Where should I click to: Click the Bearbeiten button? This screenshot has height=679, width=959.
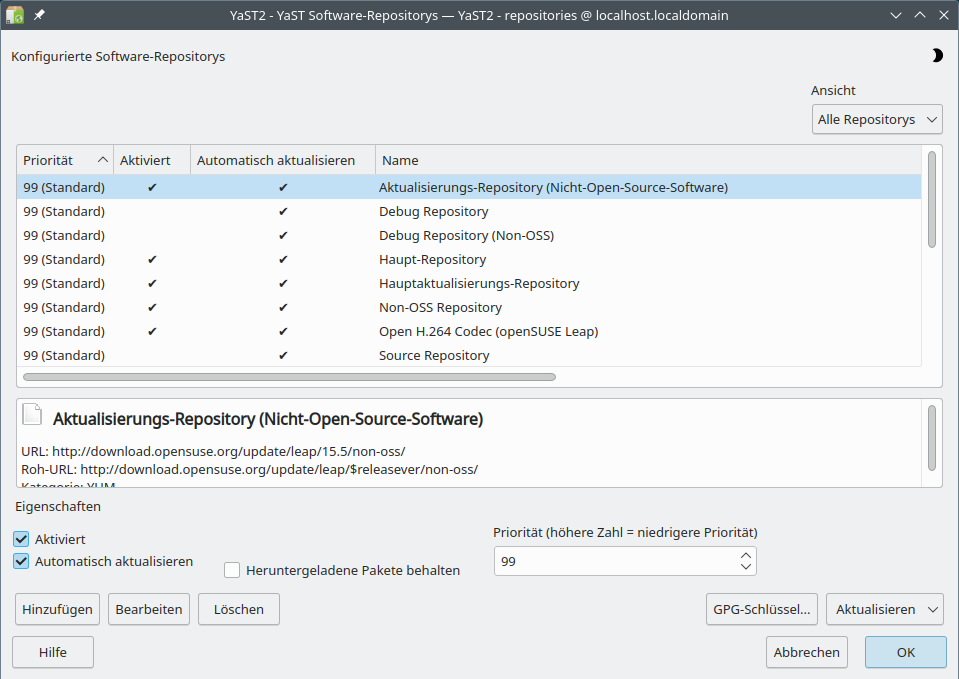click(x=149, y=609)
